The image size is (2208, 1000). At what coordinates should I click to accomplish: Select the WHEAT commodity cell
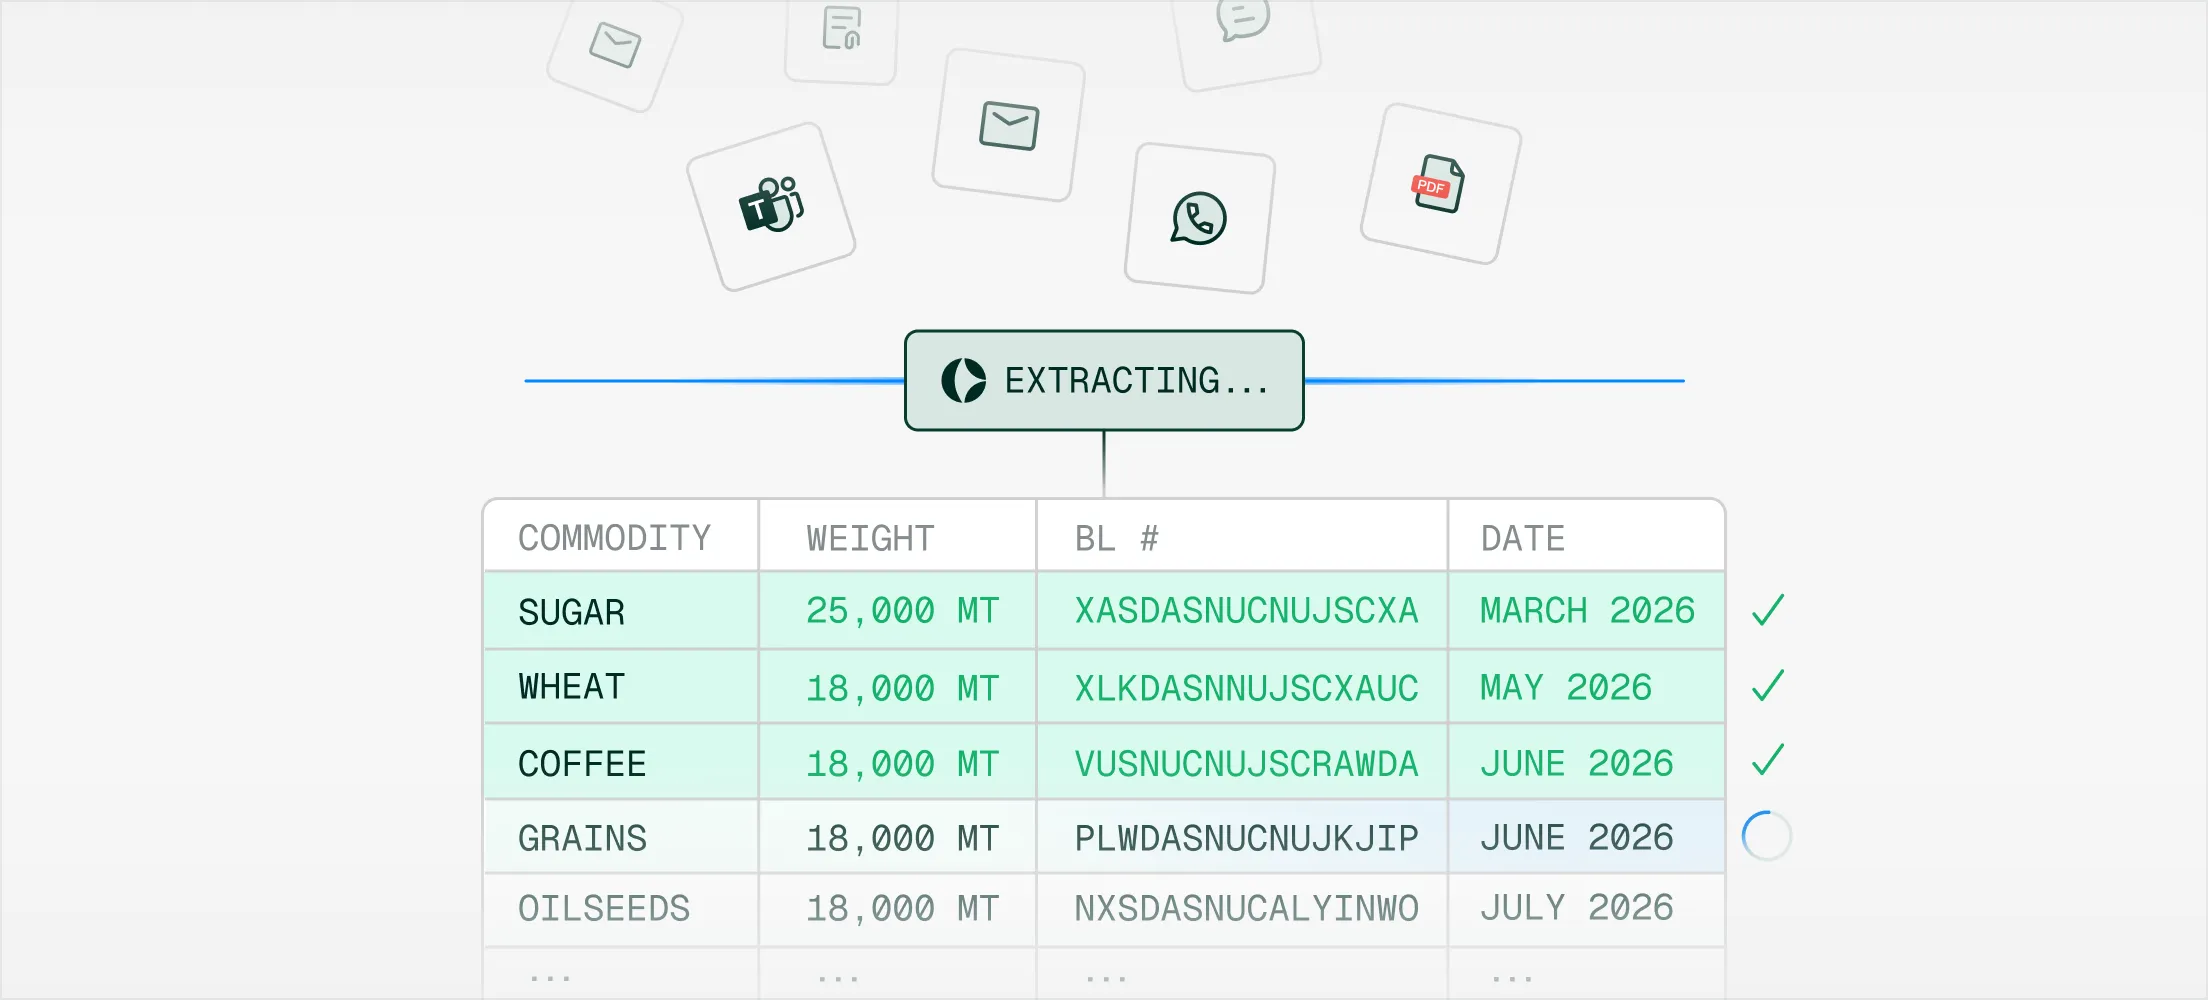coord(621,687)
